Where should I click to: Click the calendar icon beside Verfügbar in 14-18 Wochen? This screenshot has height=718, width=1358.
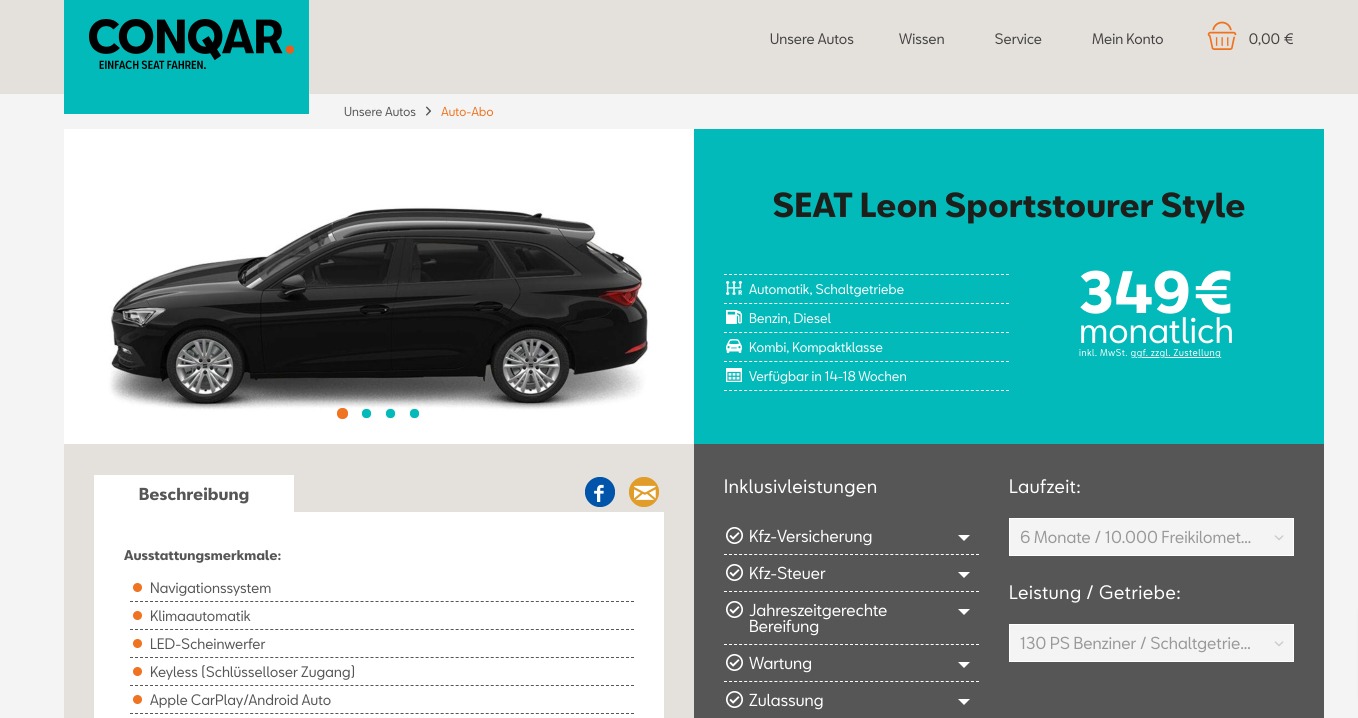[733, 376]
